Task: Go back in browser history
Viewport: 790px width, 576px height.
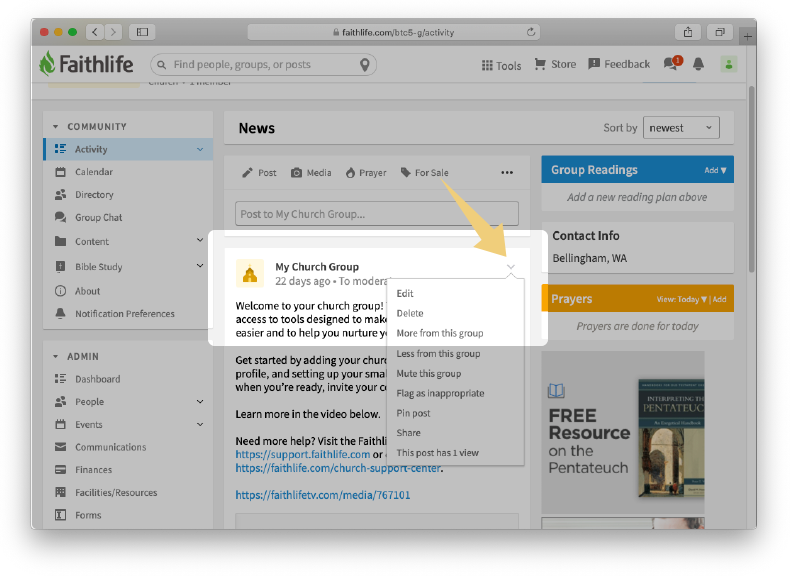Action: (95, 32)
